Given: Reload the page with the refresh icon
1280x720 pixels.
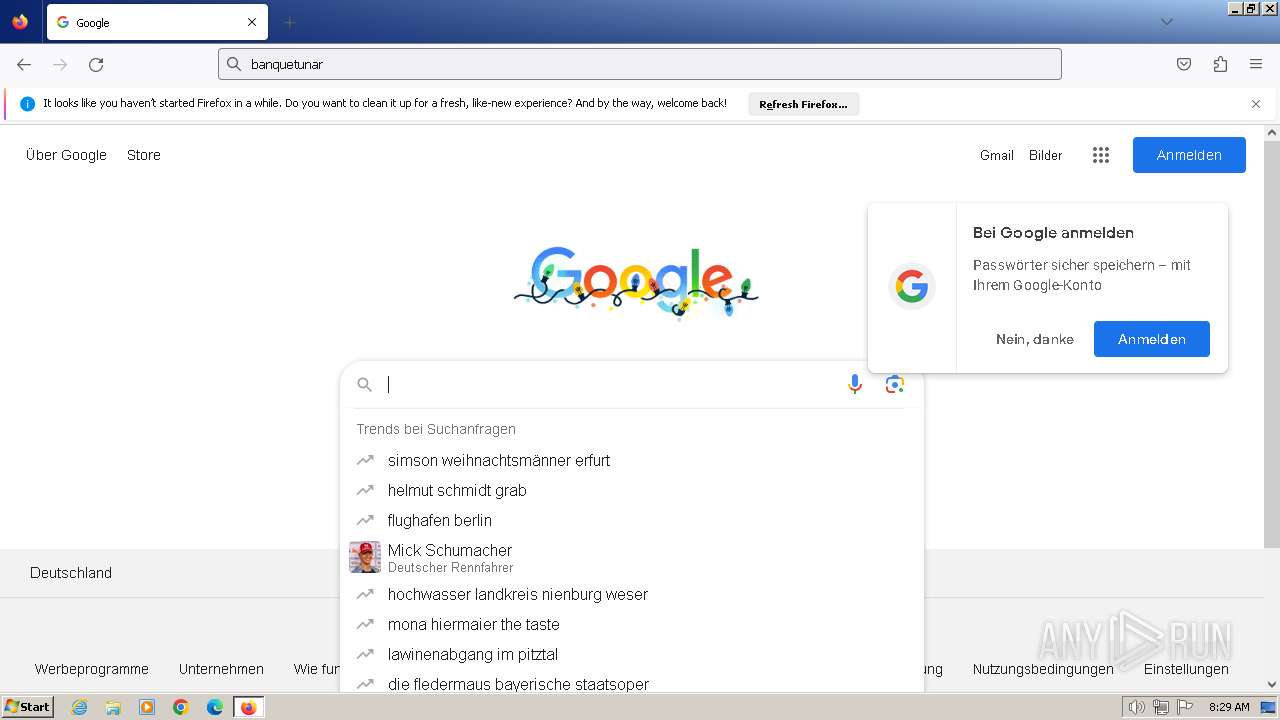Looking at the screenshot, I should (x=96, y=64).
